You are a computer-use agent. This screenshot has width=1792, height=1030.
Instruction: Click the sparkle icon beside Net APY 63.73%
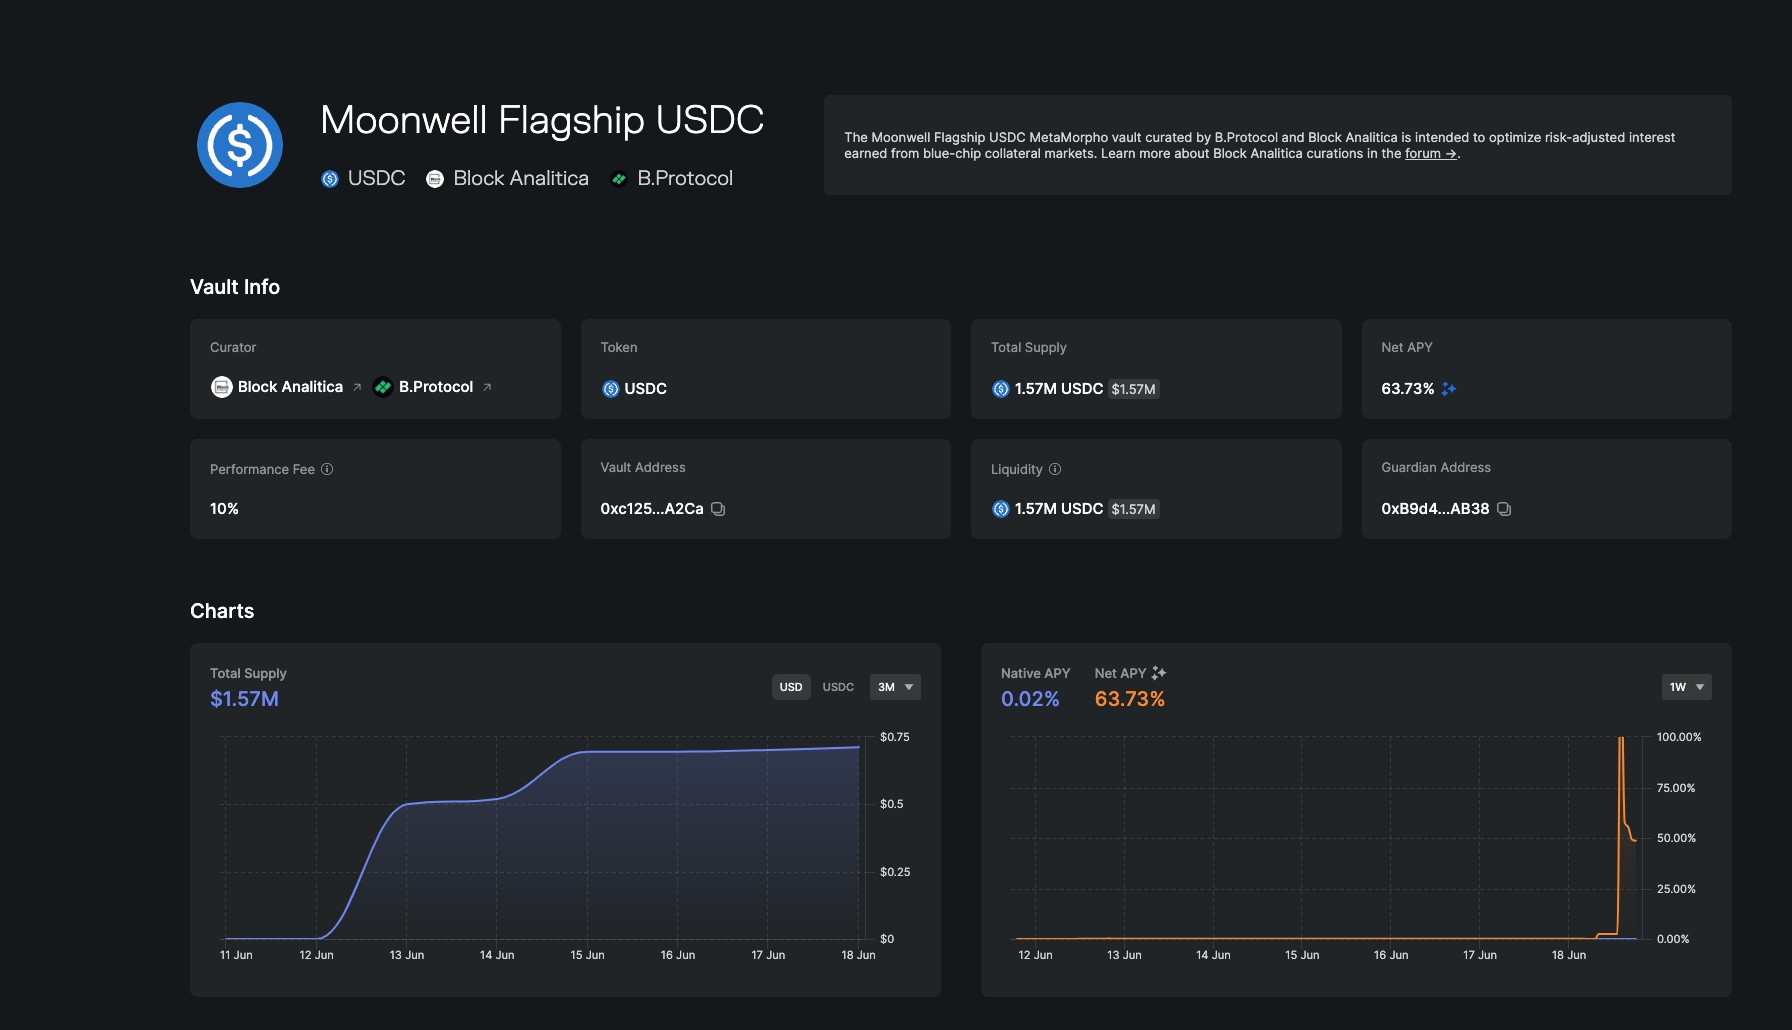click(x=1449, y=389)
